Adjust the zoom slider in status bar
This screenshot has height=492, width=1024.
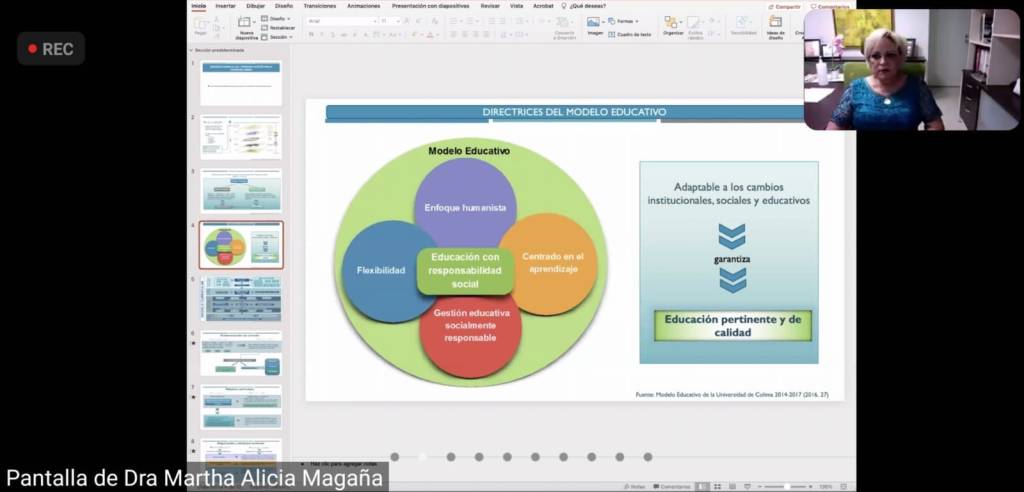click(788, 487)
